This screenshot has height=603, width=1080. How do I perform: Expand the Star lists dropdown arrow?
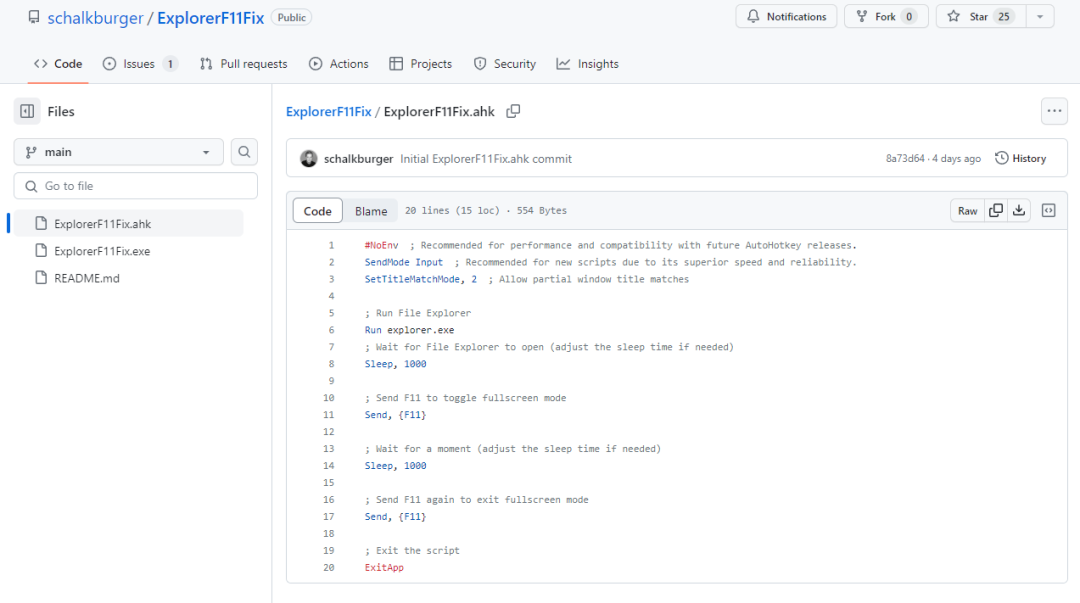[1040, 17]
